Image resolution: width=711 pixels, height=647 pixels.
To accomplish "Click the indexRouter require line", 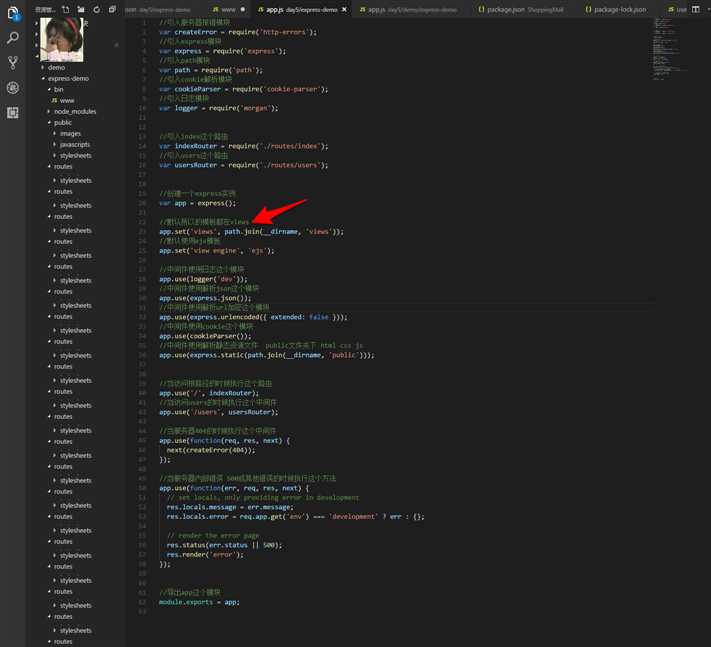I will pos(243,146).
